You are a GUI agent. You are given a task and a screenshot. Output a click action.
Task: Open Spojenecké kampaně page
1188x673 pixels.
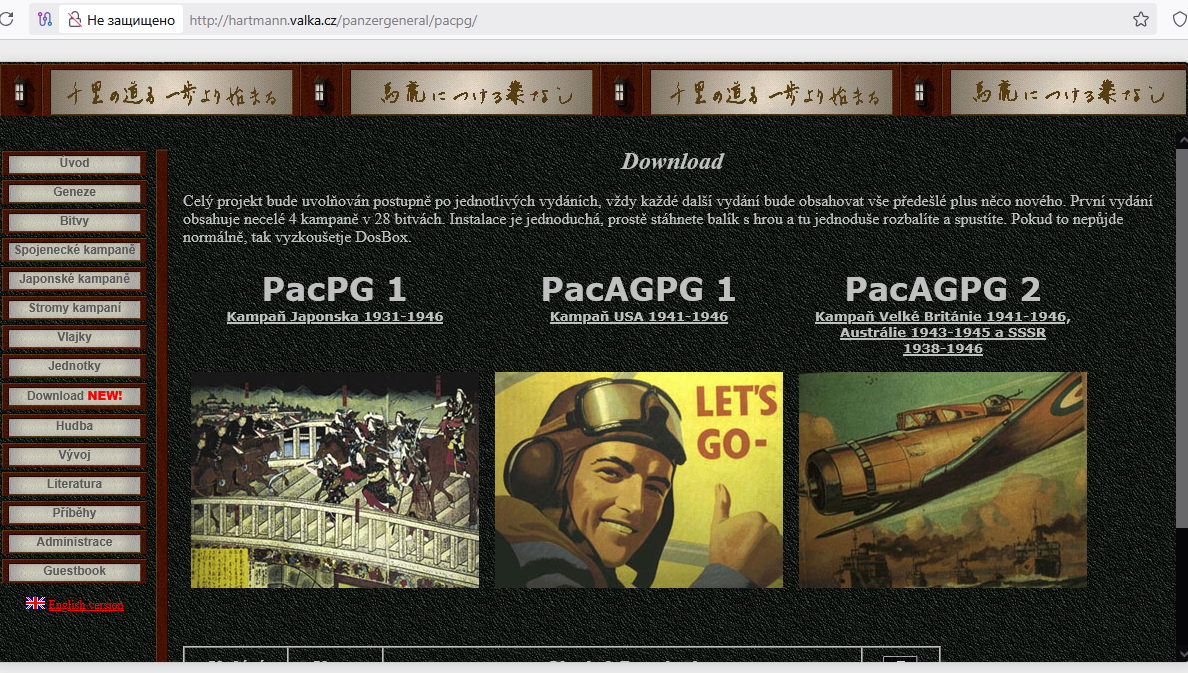point(74,250)
